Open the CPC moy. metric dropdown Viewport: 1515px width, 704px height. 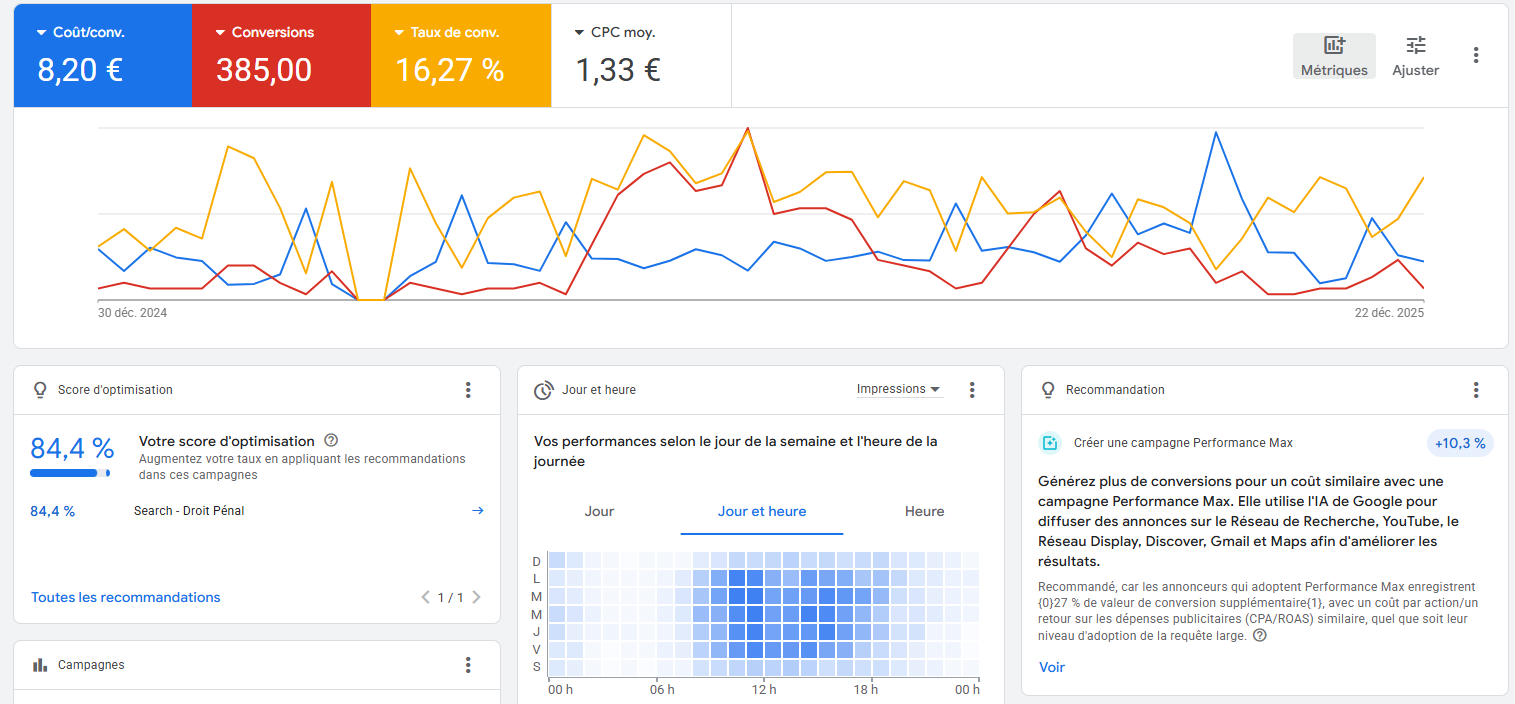(x=614, y=32)
